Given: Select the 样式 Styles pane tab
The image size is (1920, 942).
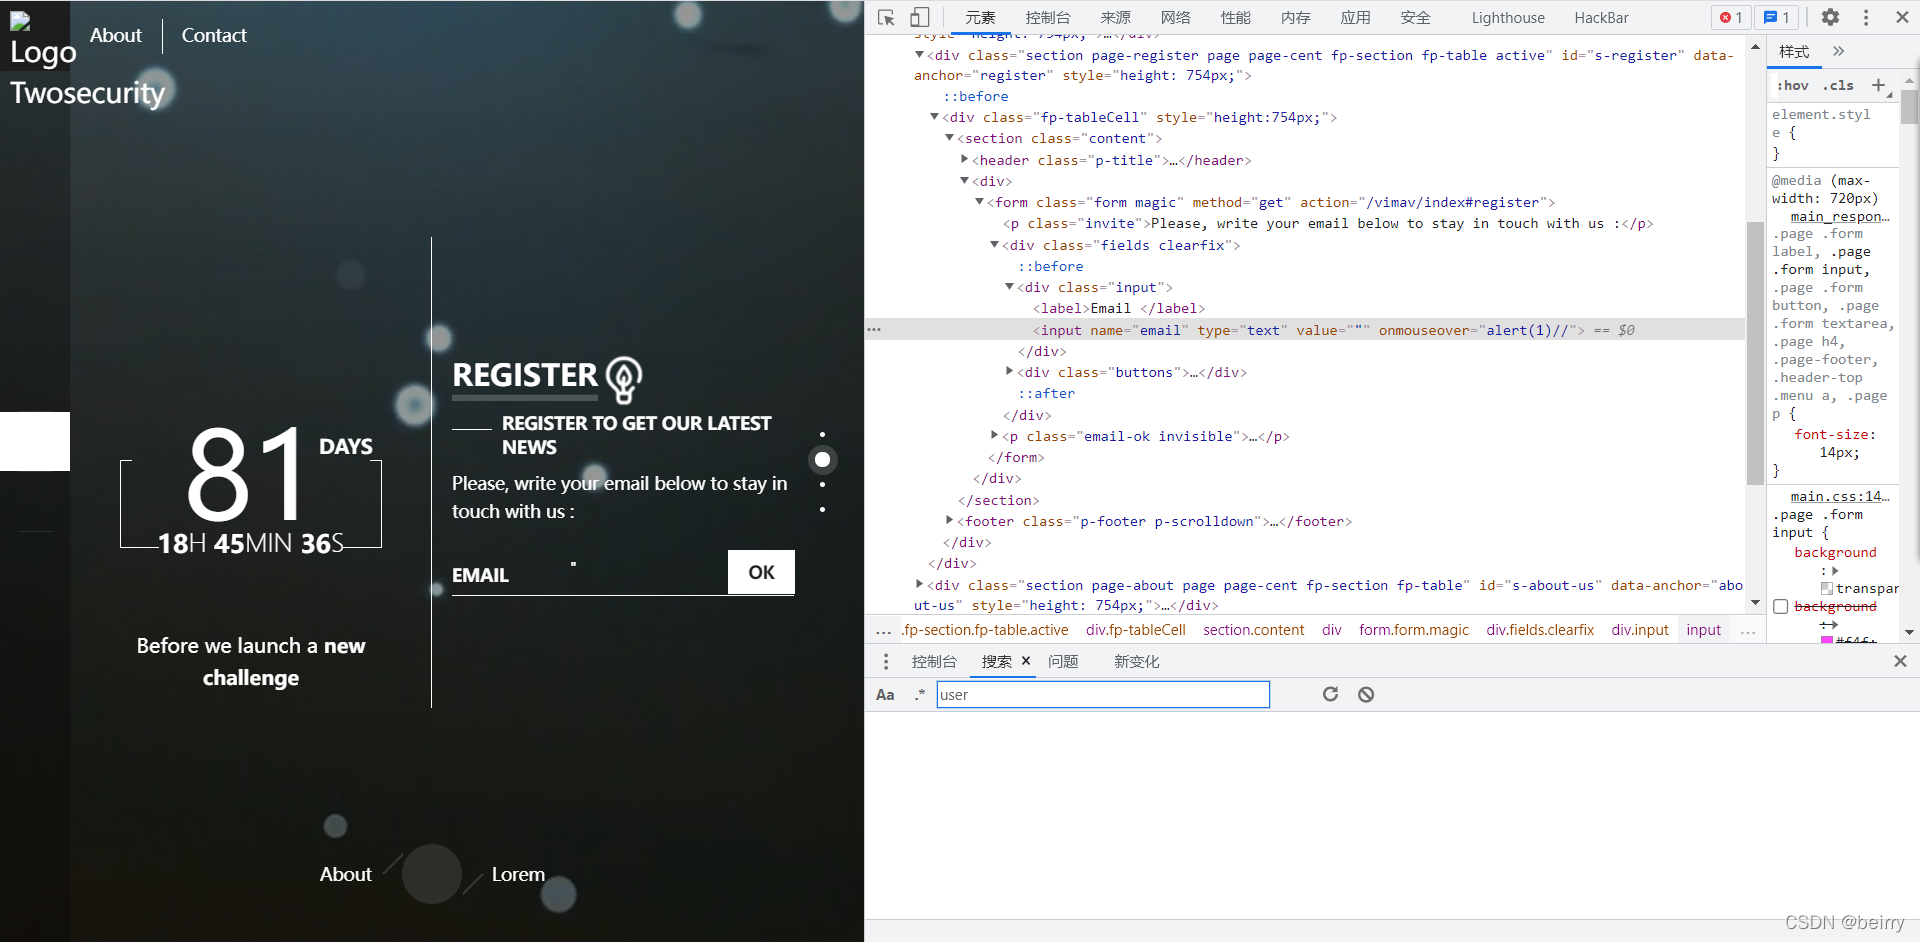Looking at the screenshot, I should (x=1794, y=52).
